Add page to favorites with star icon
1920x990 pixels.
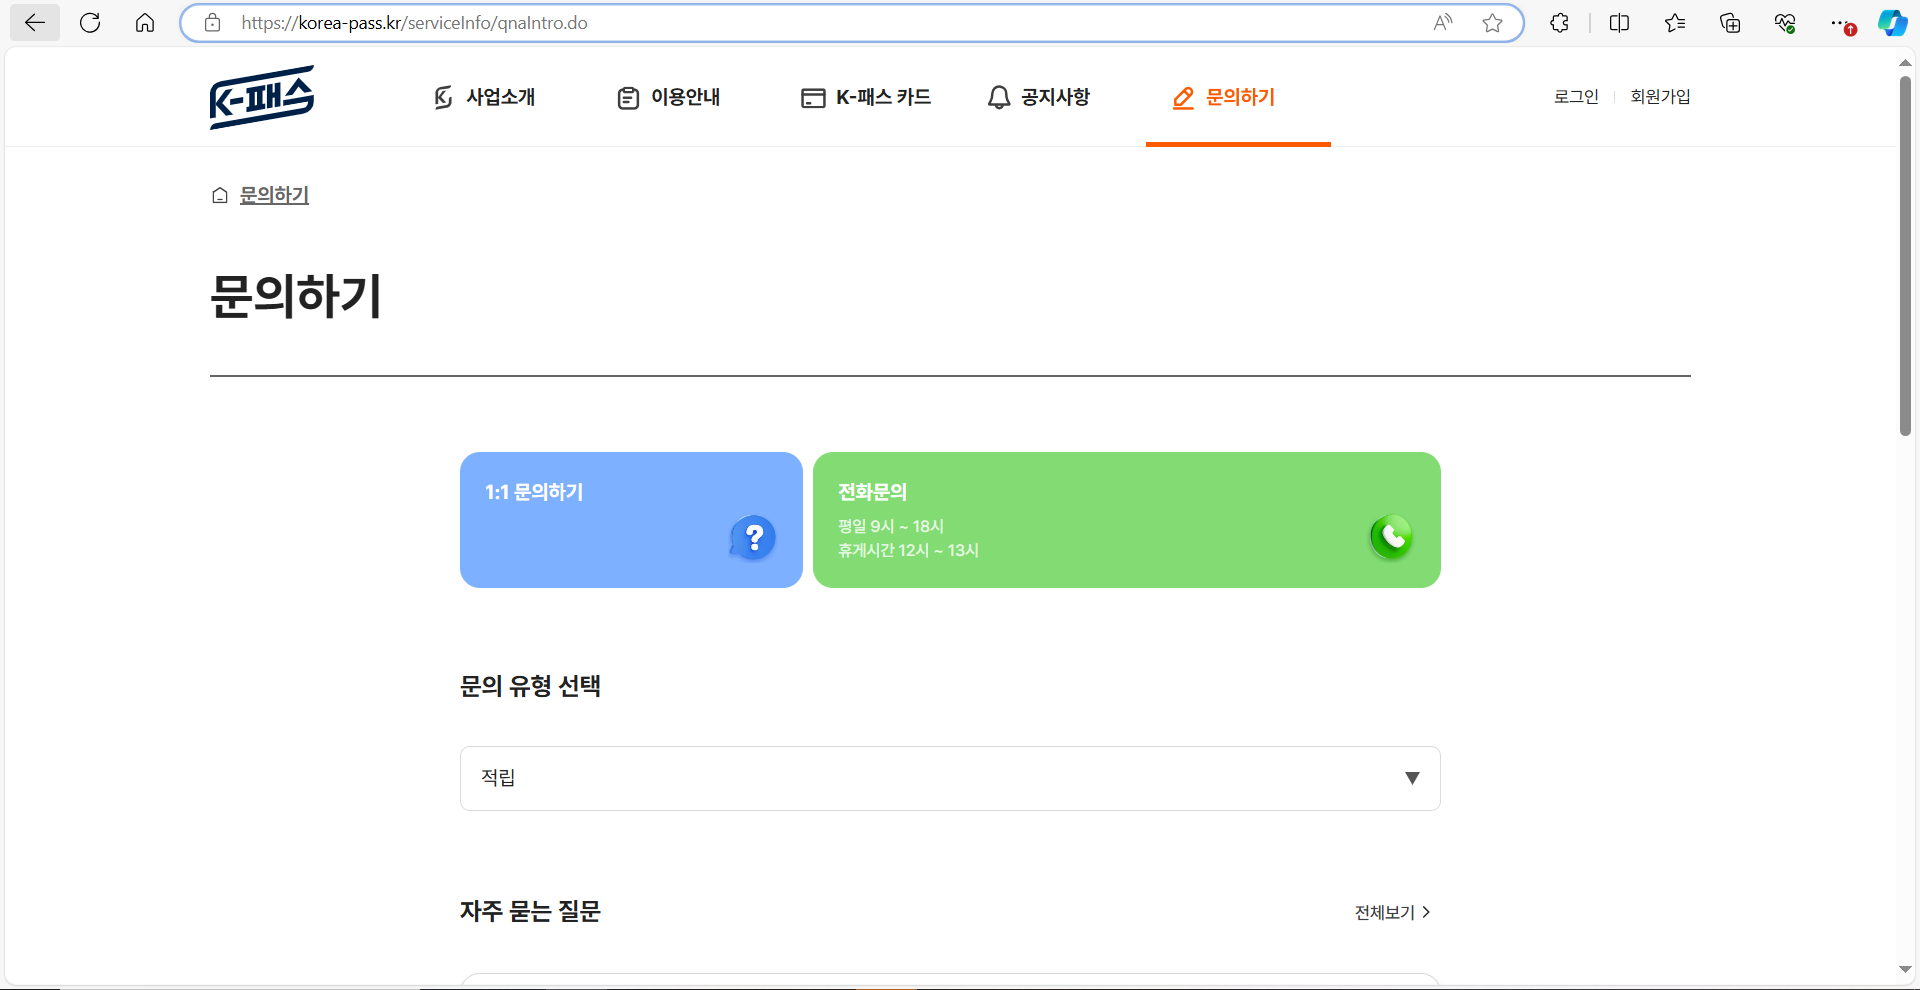[x=1492, y=23]
